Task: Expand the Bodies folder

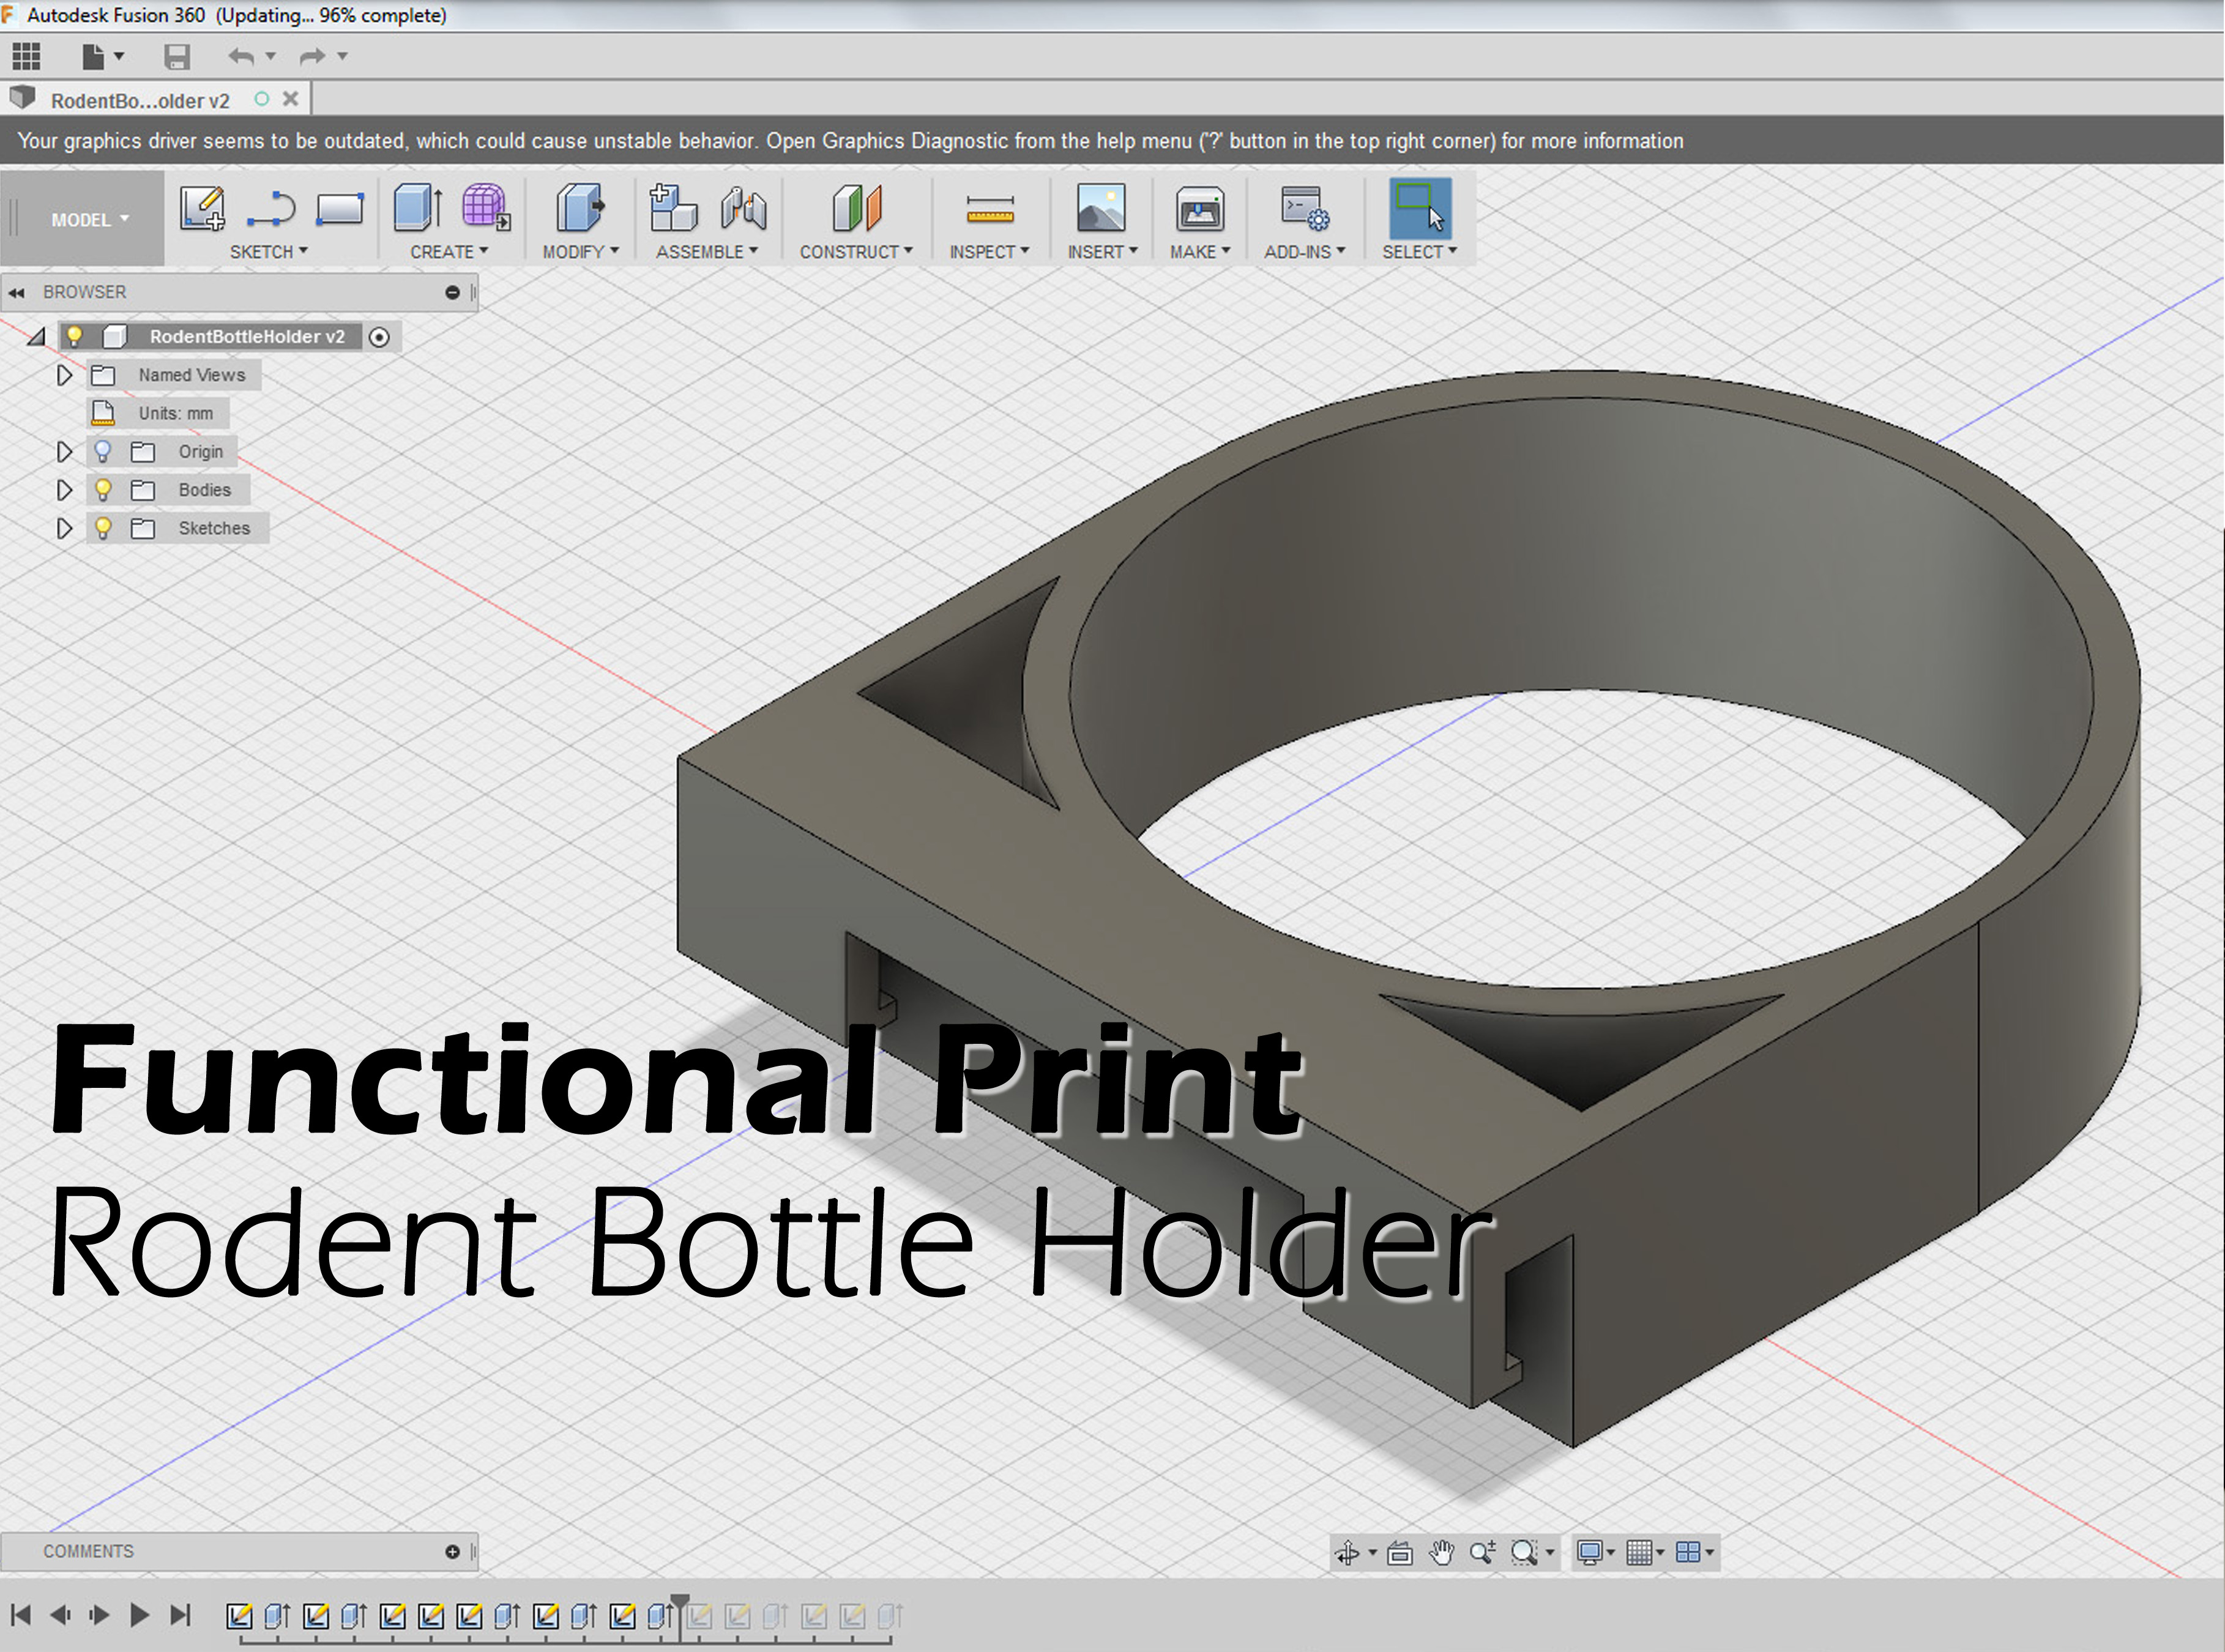Action: click(64, 490)
